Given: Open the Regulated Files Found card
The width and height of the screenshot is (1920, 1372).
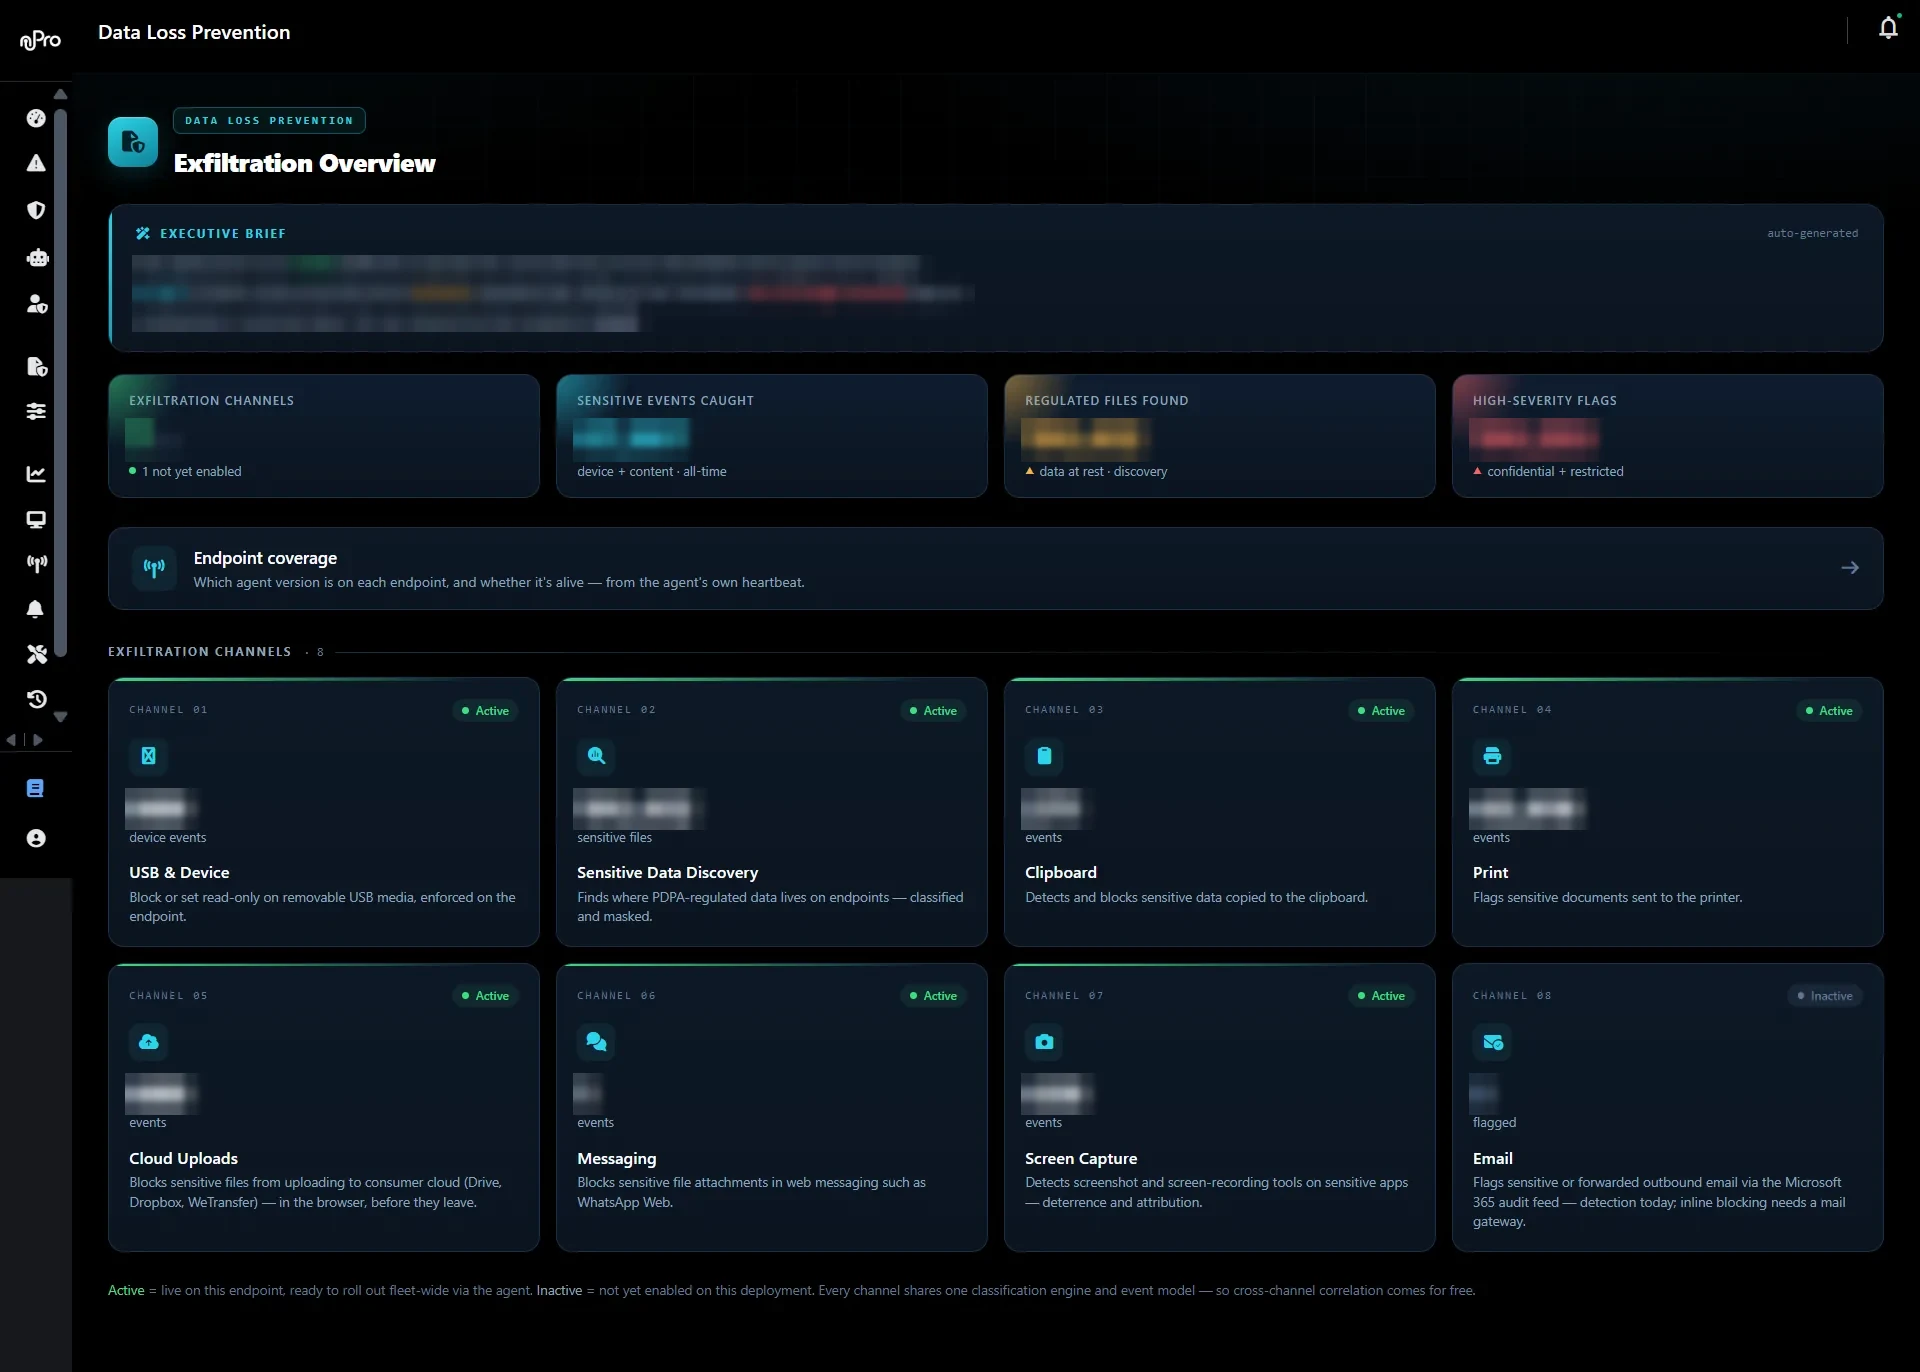Looking at the screenshot, I should pos(1219,436).
